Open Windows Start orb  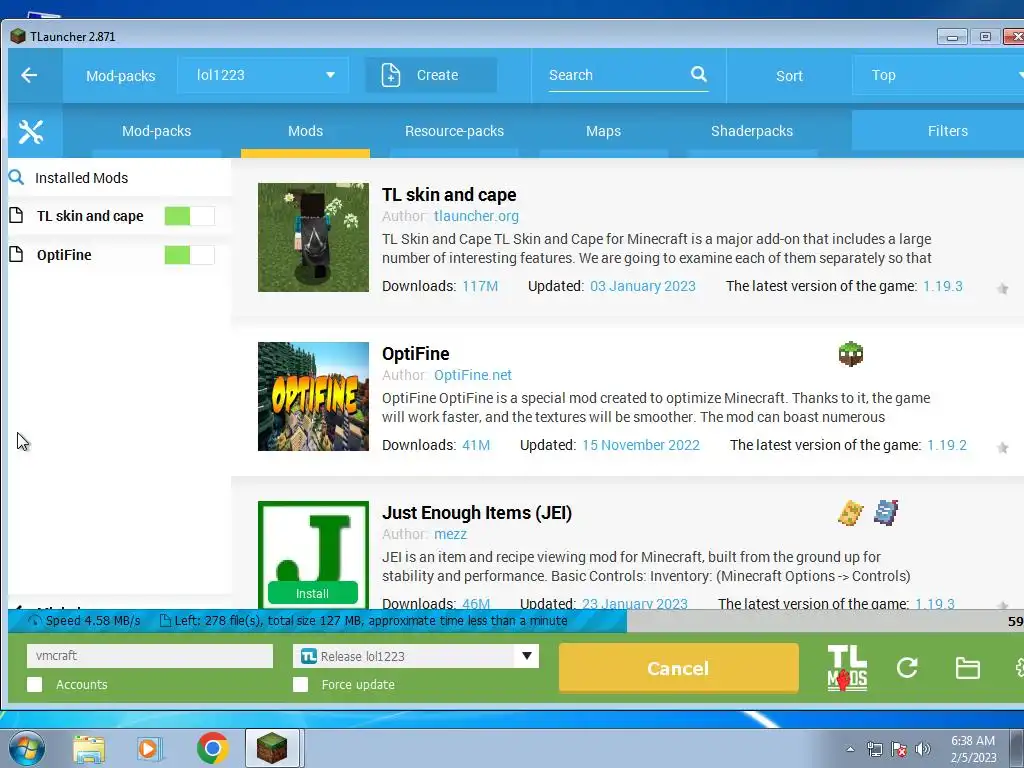point(27,748)
